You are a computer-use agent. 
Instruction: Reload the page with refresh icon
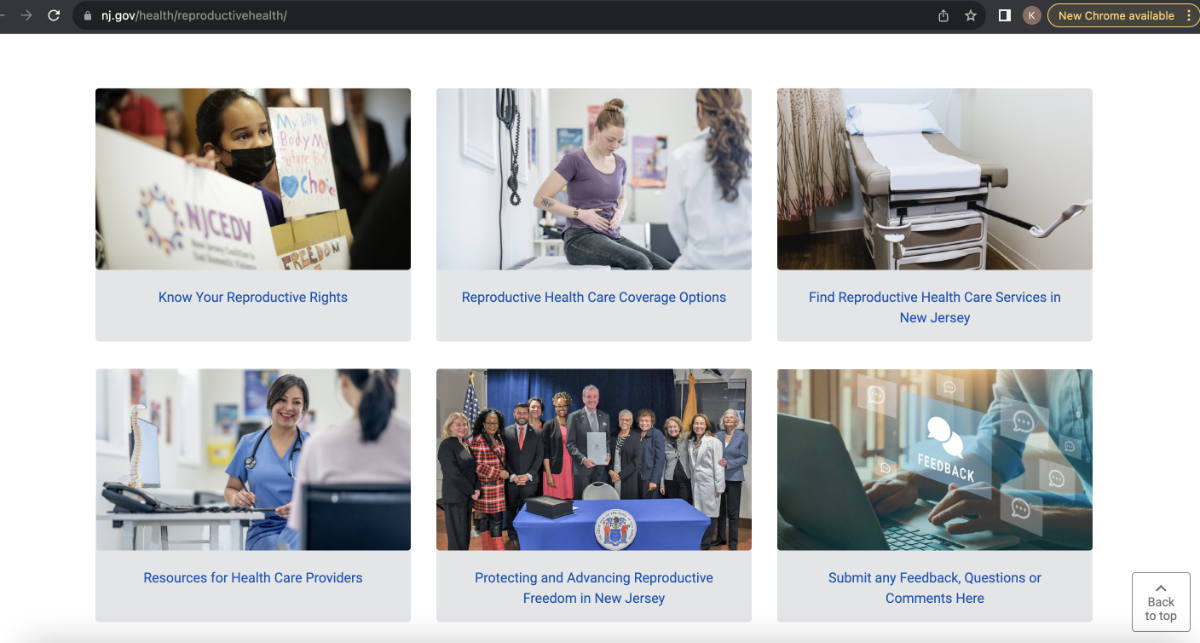[54, 16]
